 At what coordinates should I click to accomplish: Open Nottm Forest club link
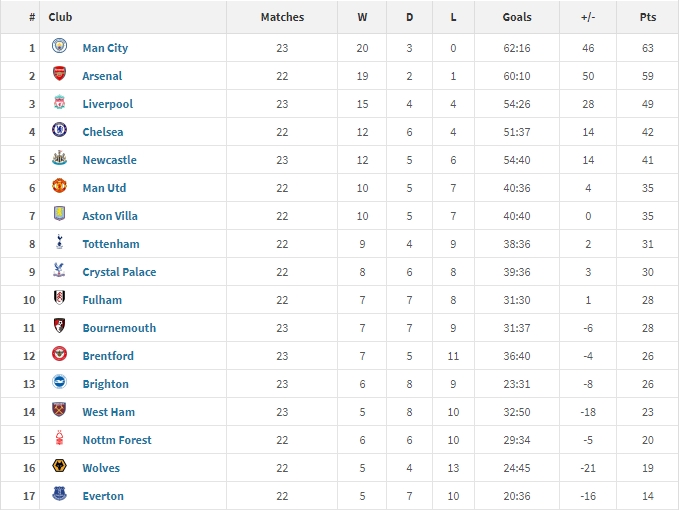[116, 440]
